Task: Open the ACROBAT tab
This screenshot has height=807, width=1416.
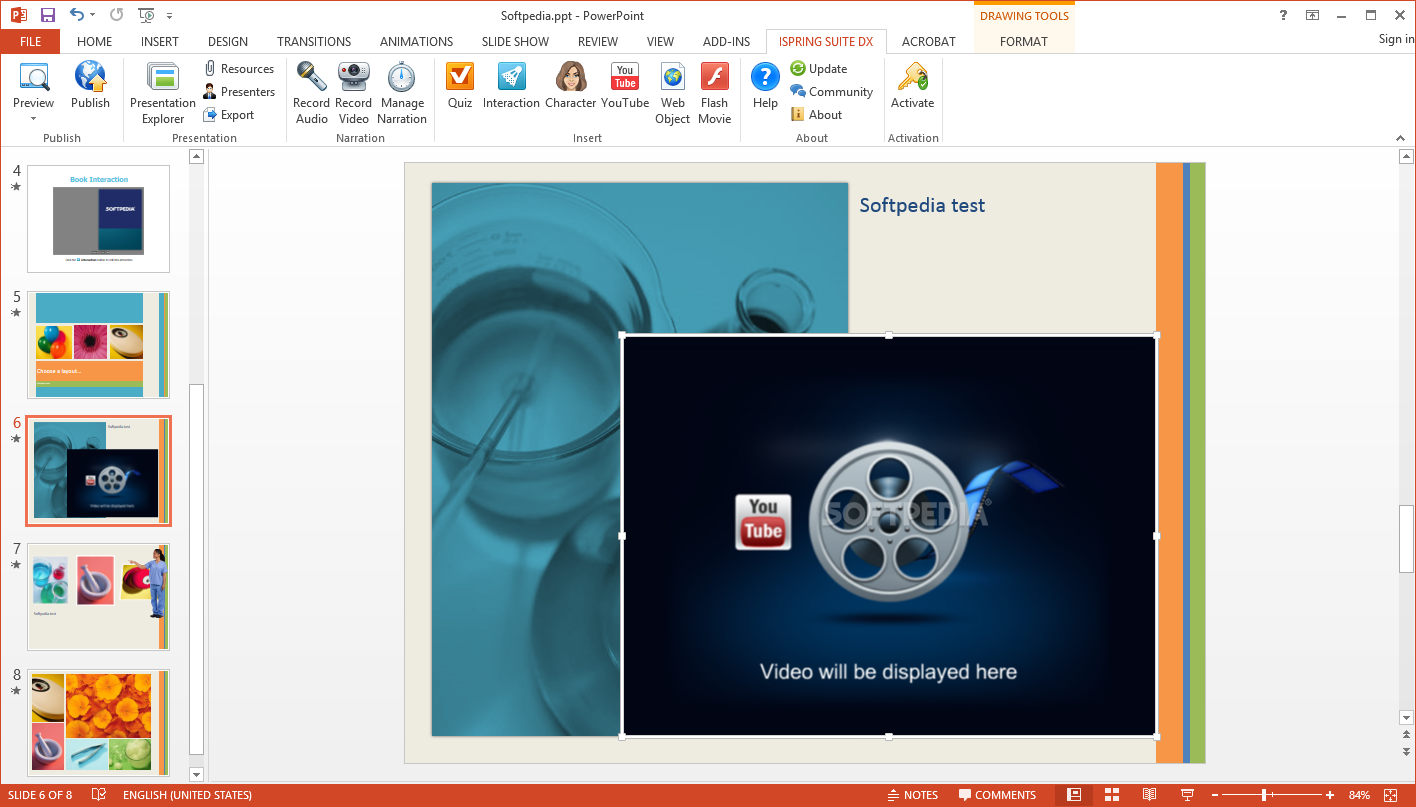Action: pyautogui.click(x=929, y=42)
